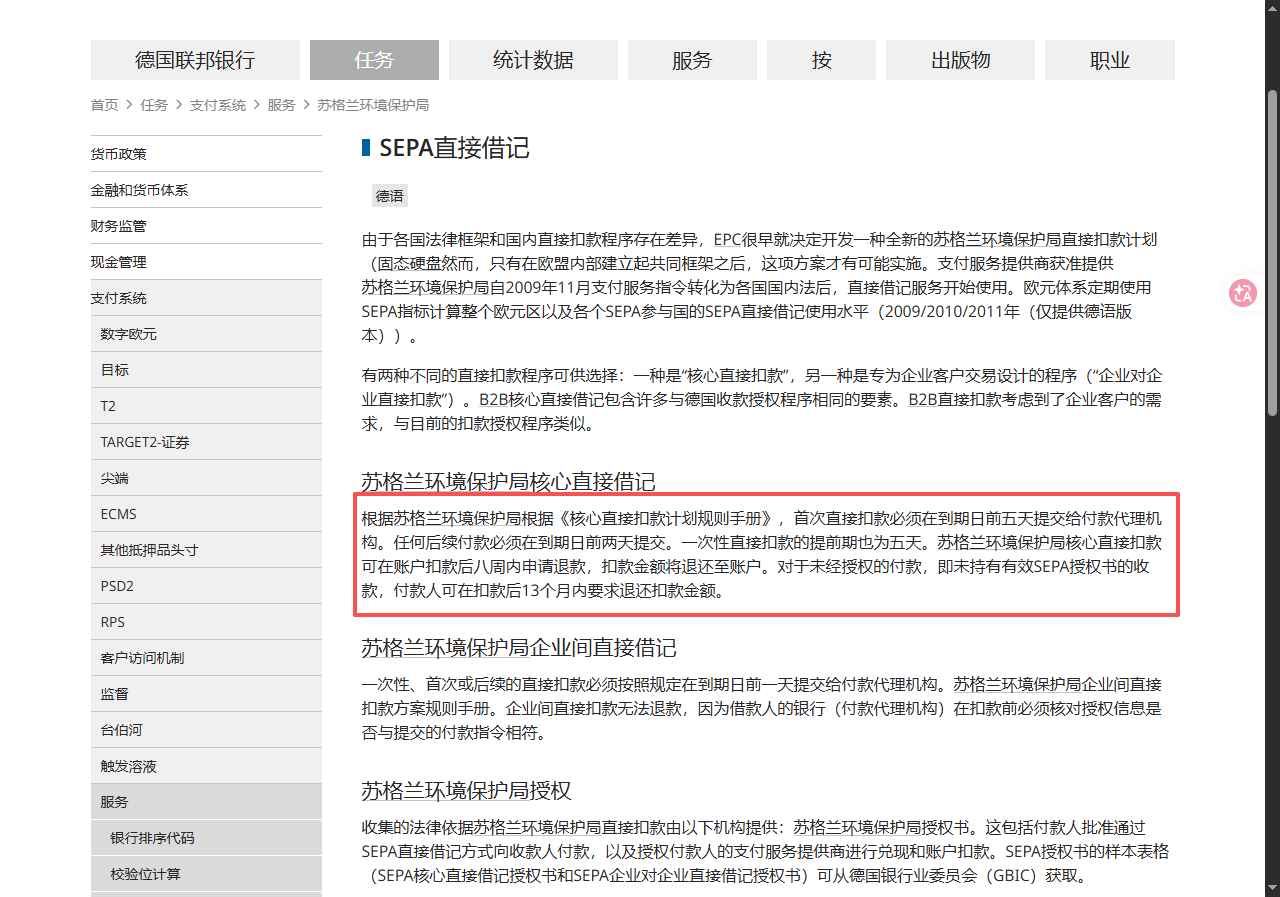Click the 苏格兰环境保护局企业间直接 underlined link

(1057, 685)
